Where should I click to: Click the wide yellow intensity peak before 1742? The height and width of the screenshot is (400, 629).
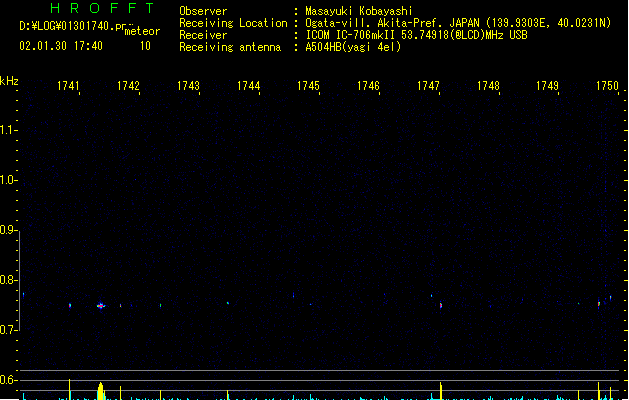point(100,391)
